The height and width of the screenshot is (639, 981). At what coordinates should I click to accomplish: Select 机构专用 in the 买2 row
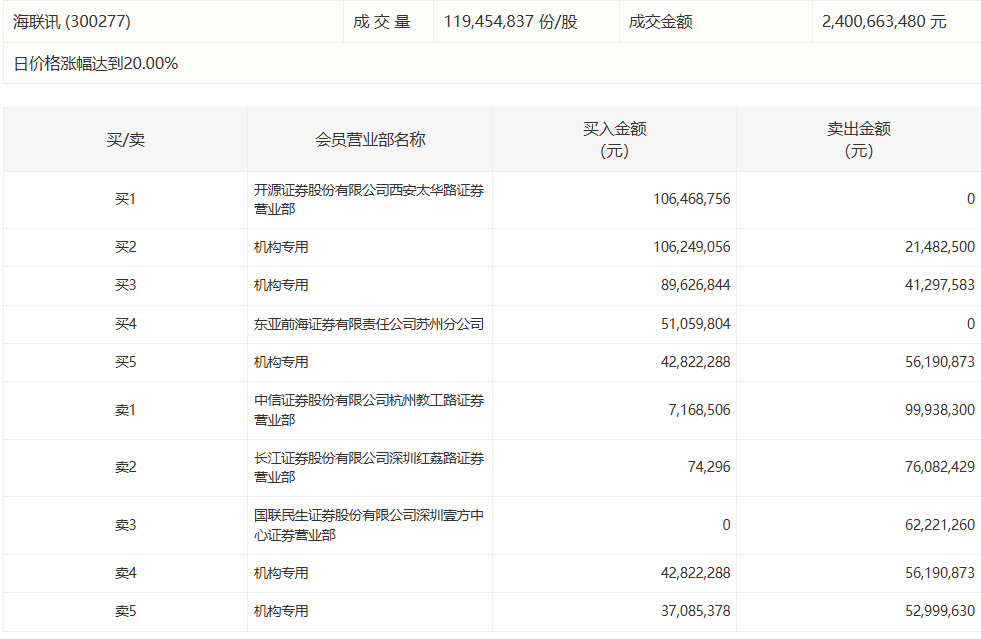click(x=281, y=247)
